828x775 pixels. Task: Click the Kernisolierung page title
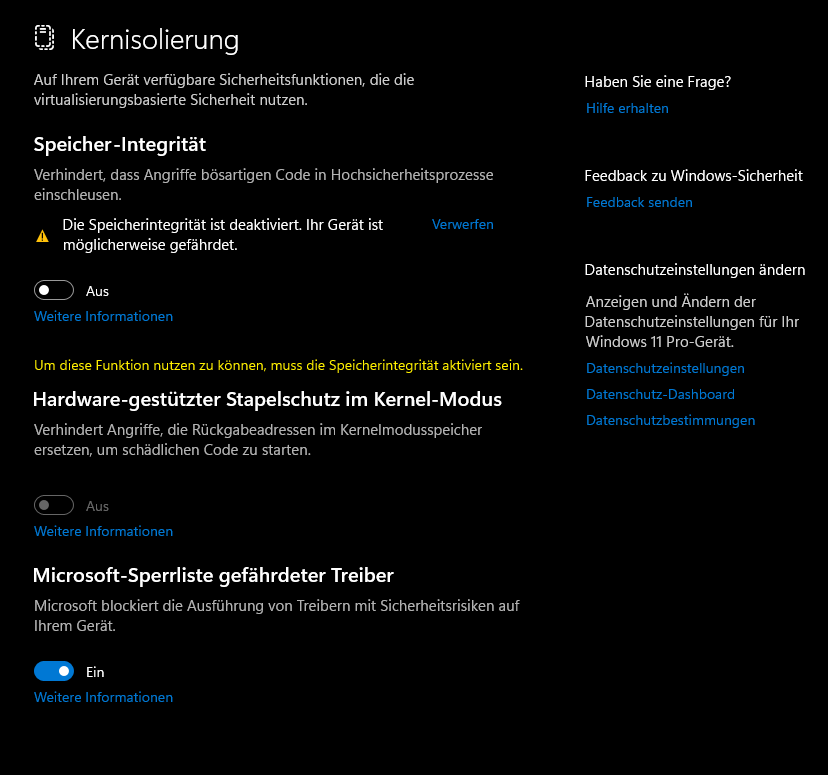pyautogui.click(x=155, y=40)
